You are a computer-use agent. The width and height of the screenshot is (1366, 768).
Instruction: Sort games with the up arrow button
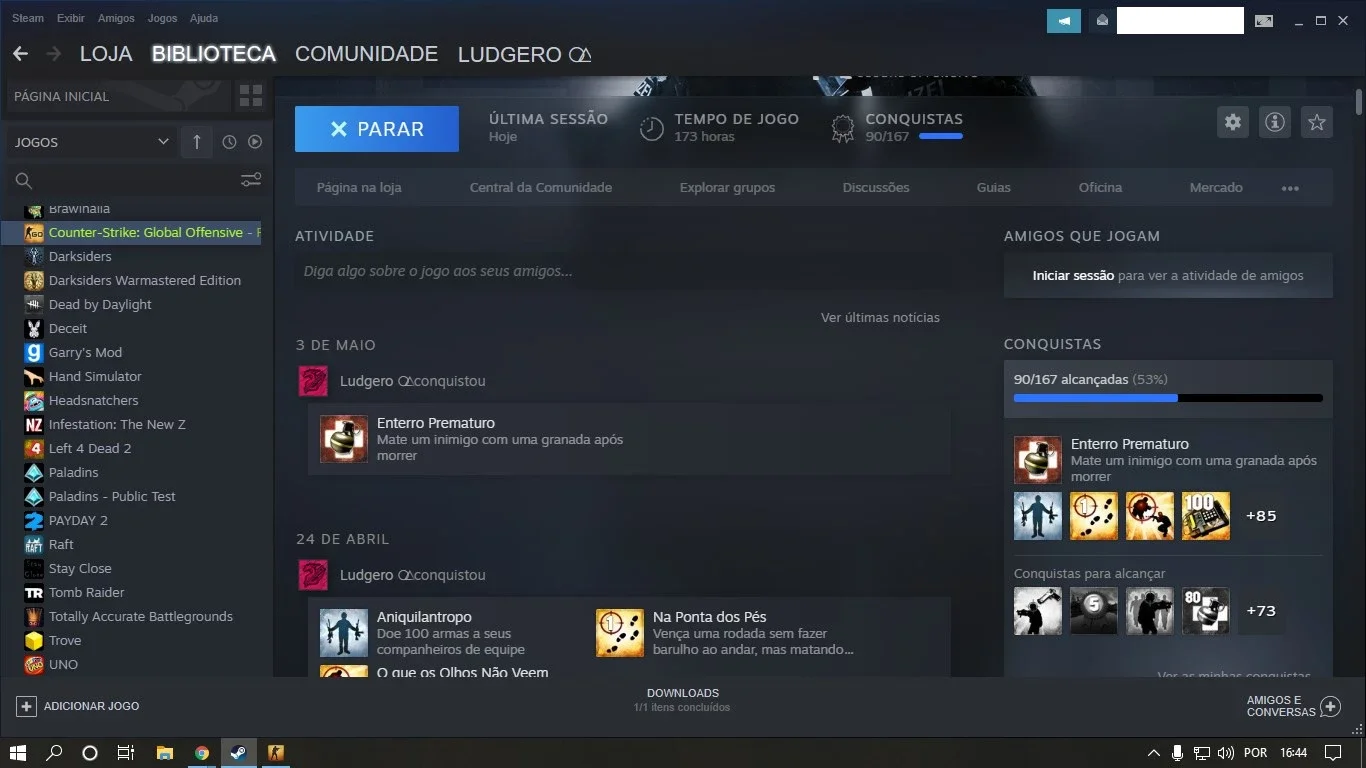(x=197, y=142)
